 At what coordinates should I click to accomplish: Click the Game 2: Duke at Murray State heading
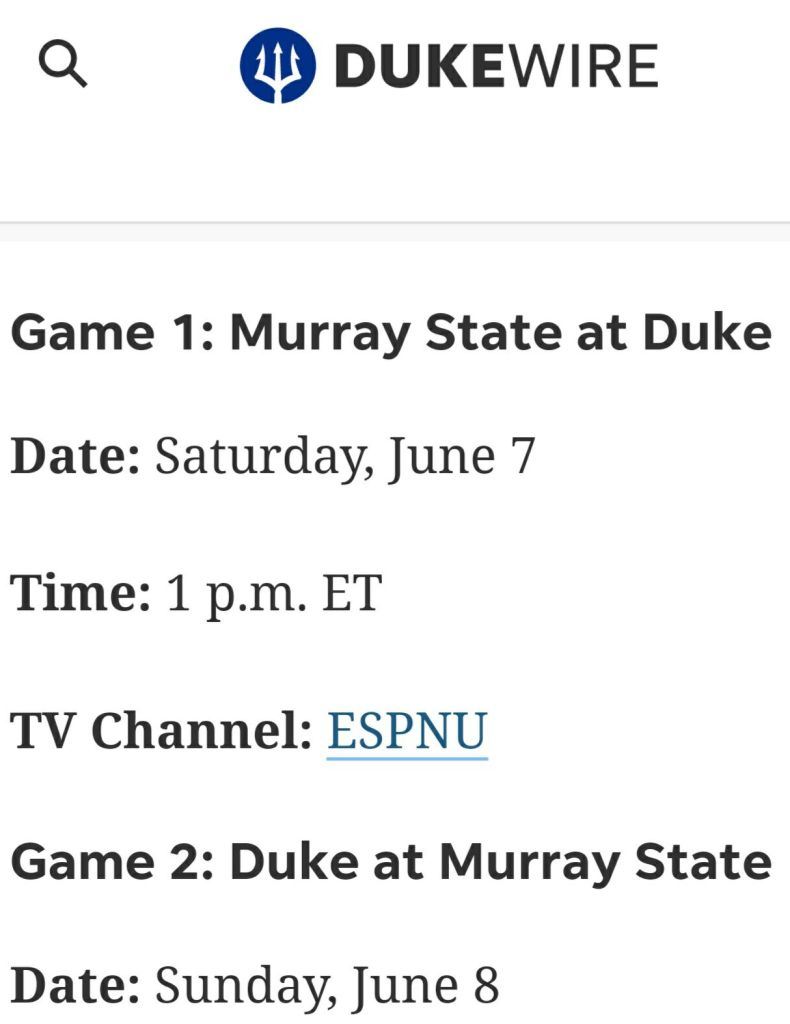click(x=391, y=862)
